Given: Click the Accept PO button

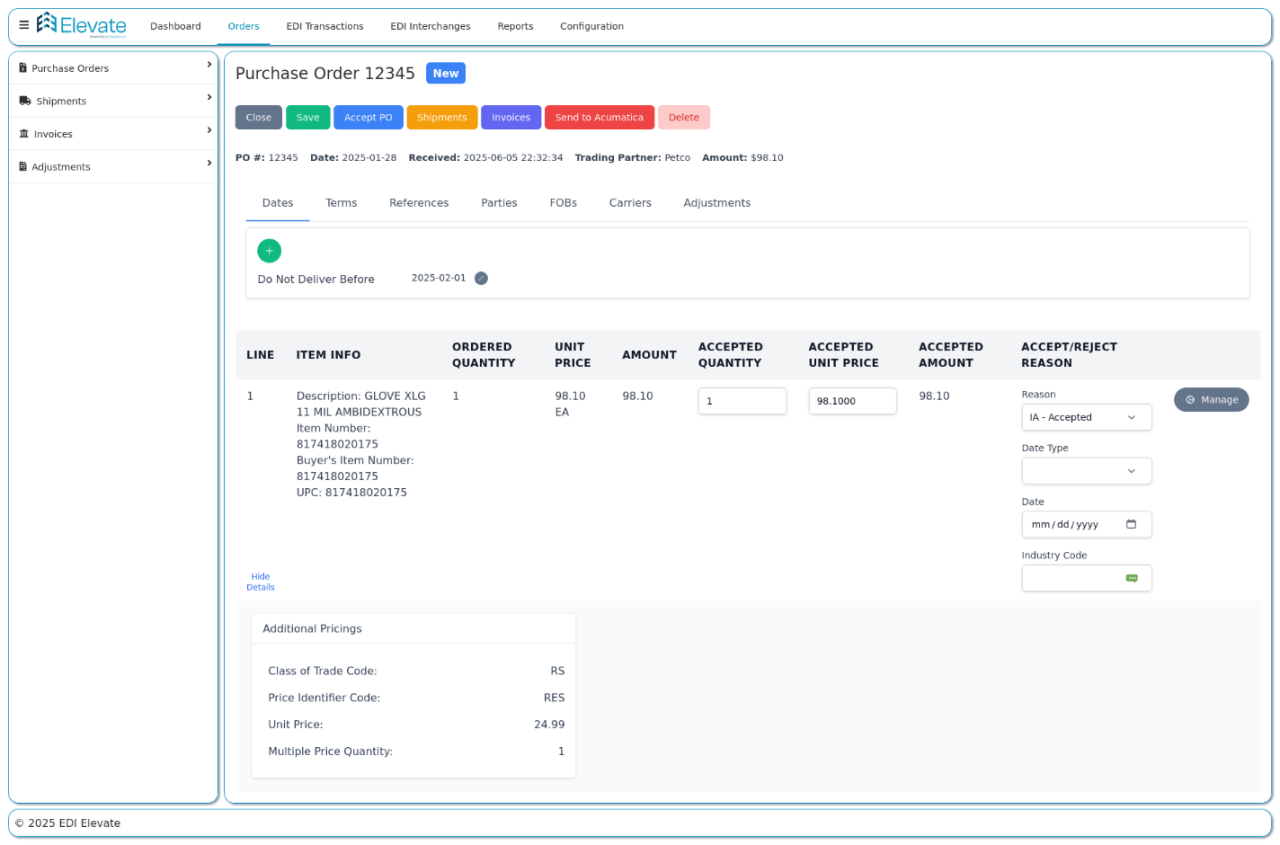Looking at the screenshot, I should [368, 117].
